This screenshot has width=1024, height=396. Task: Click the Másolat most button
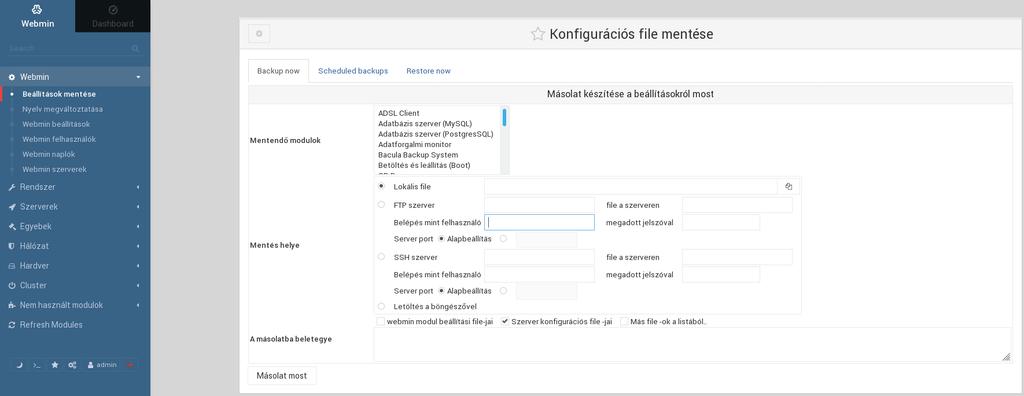click(x=282, y=376)
